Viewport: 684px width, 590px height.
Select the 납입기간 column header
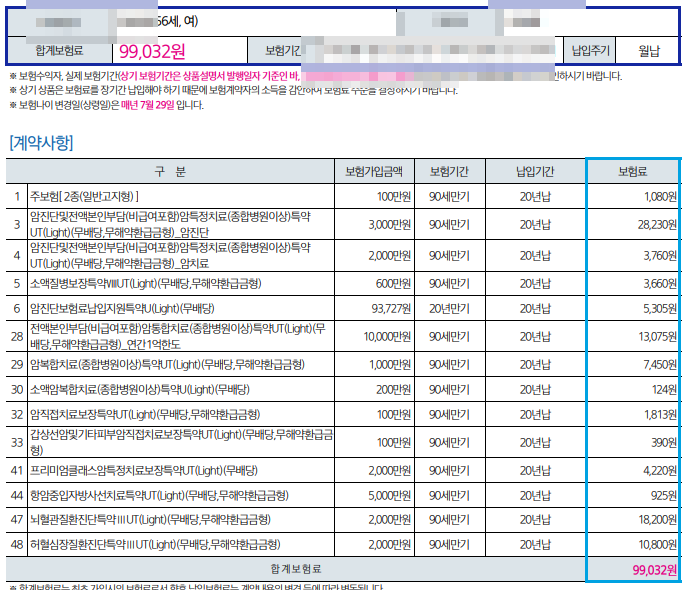pyautogui.click(x=535, y=171)
